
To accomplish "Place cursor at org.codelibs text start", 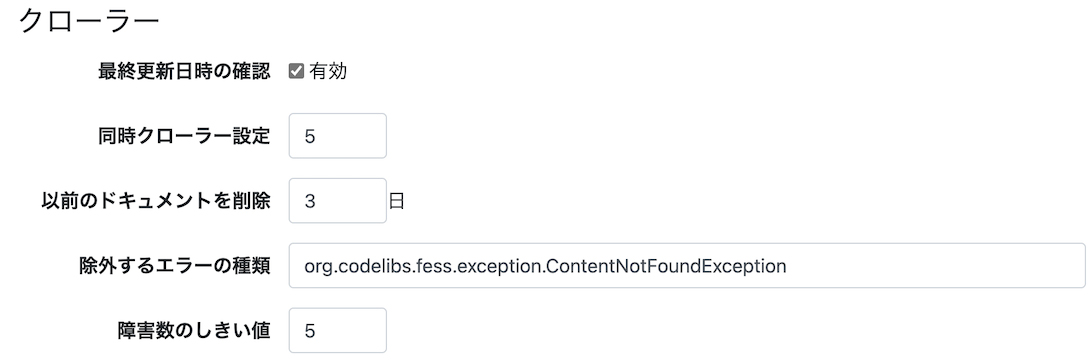I will [x=305, y=266].
